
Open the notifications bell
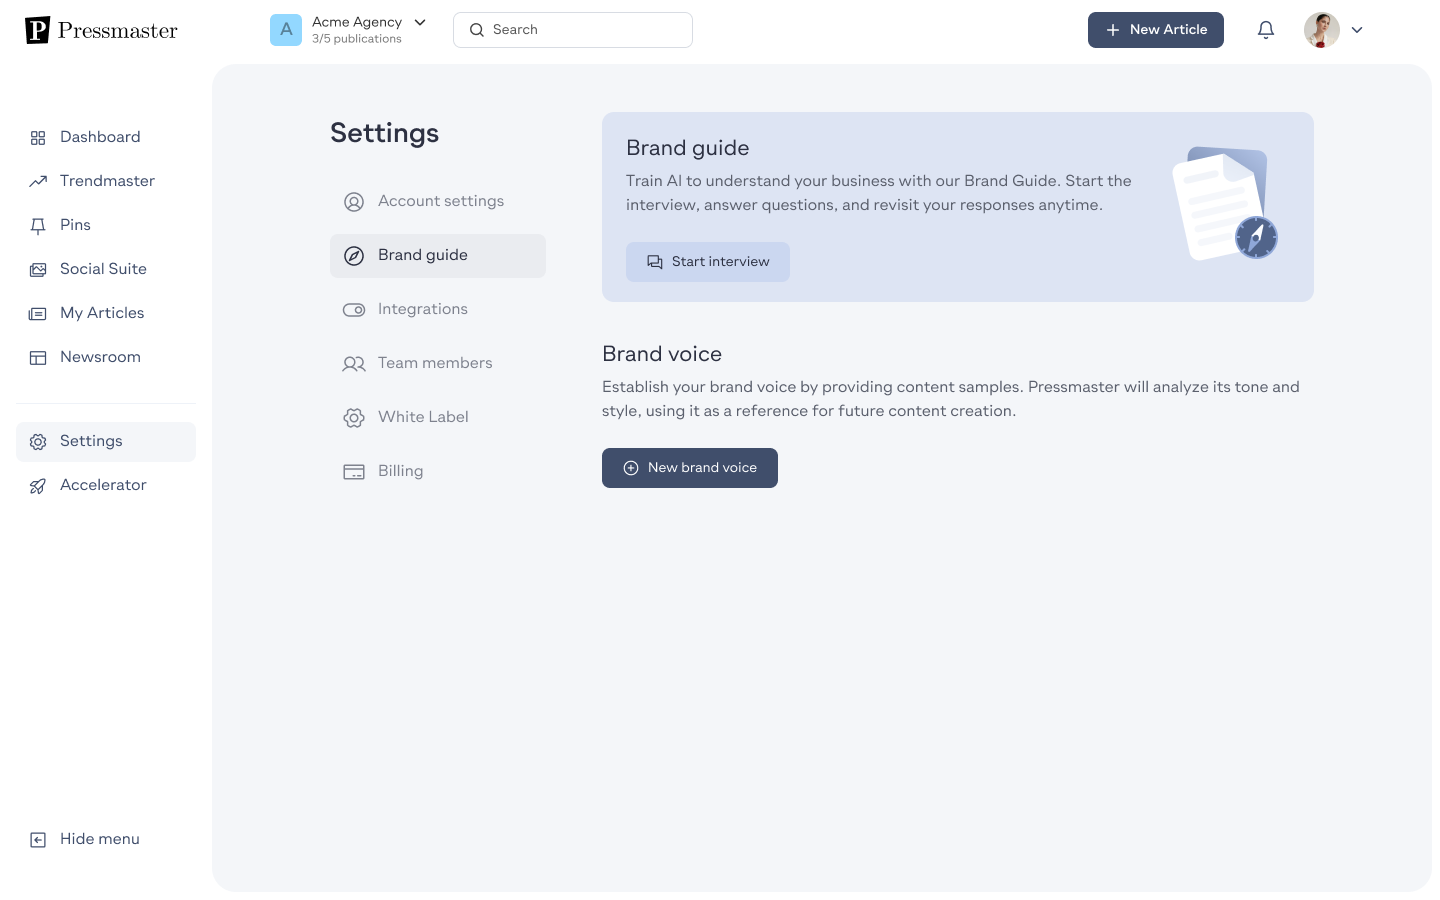[x=1266, y=30]
